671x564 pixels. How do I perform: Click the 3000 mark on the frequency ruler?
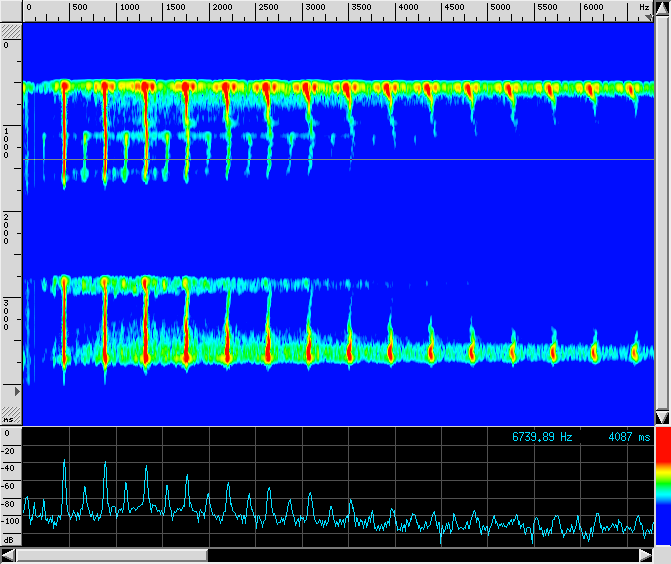click(x=315, y=7)
